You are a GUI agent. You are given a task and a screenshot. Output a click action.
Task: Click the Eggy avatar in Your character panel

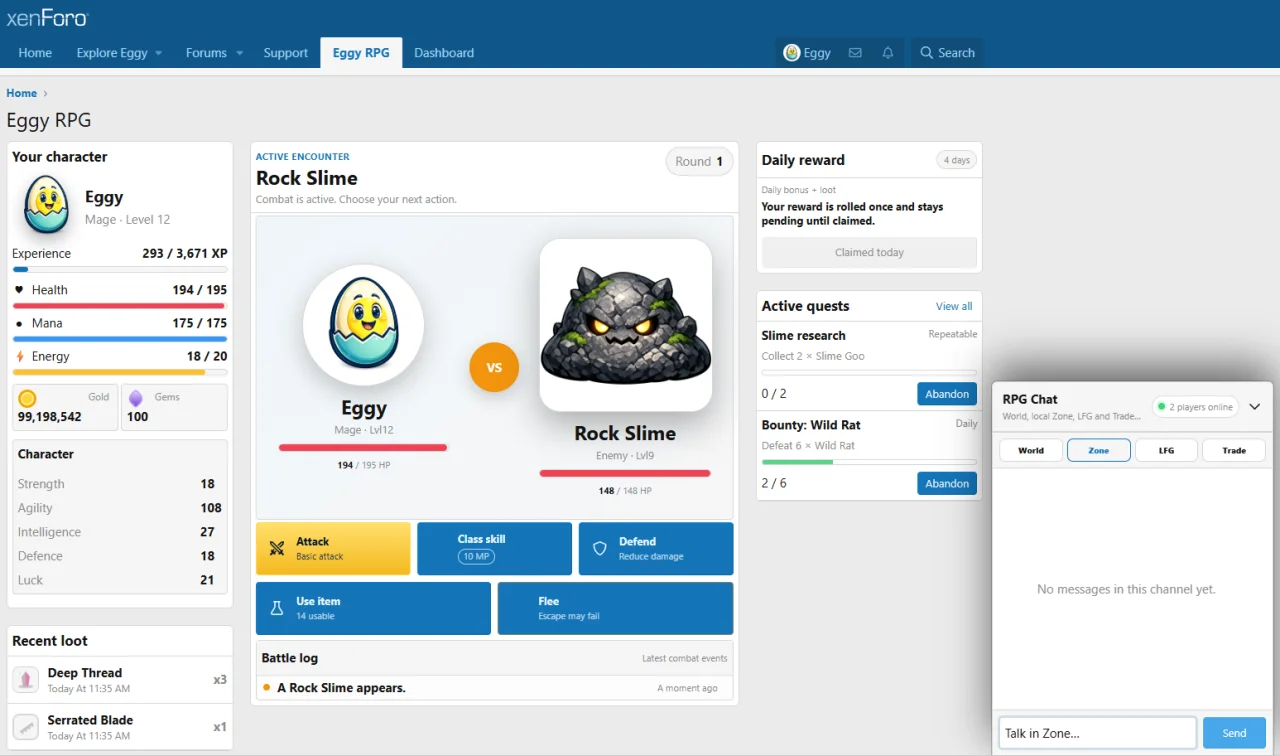click(x=47, y=205)
